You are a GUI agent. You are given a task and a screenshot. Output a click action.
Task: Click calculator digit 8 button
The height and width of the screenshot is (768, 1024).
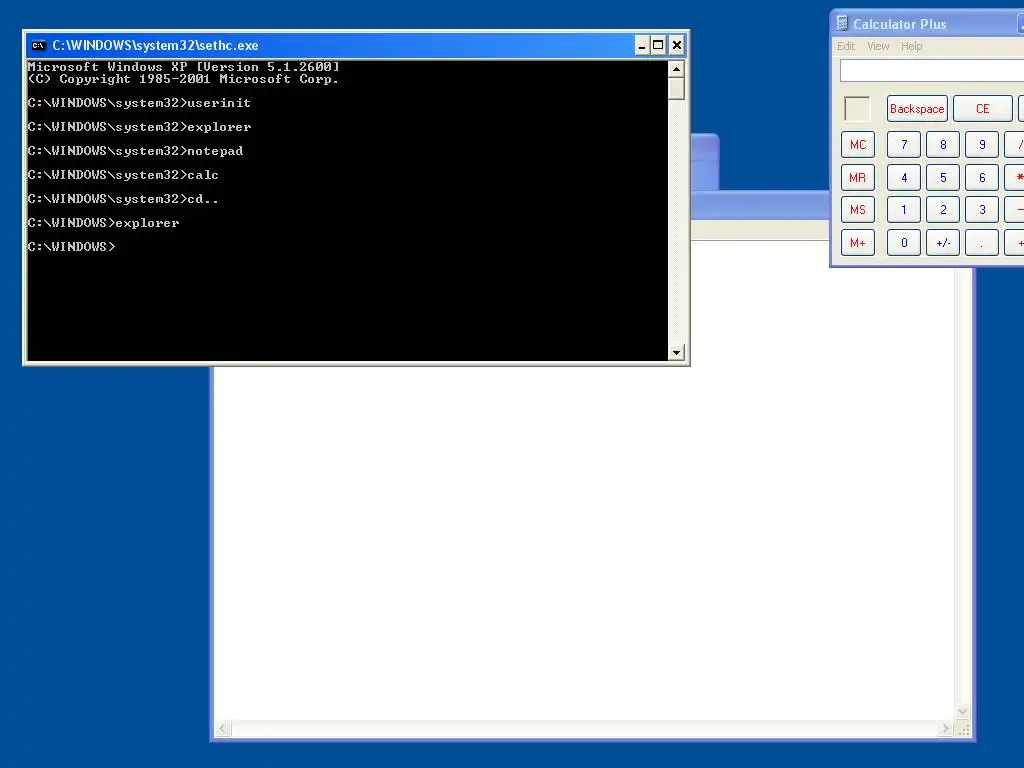[943, 145]
